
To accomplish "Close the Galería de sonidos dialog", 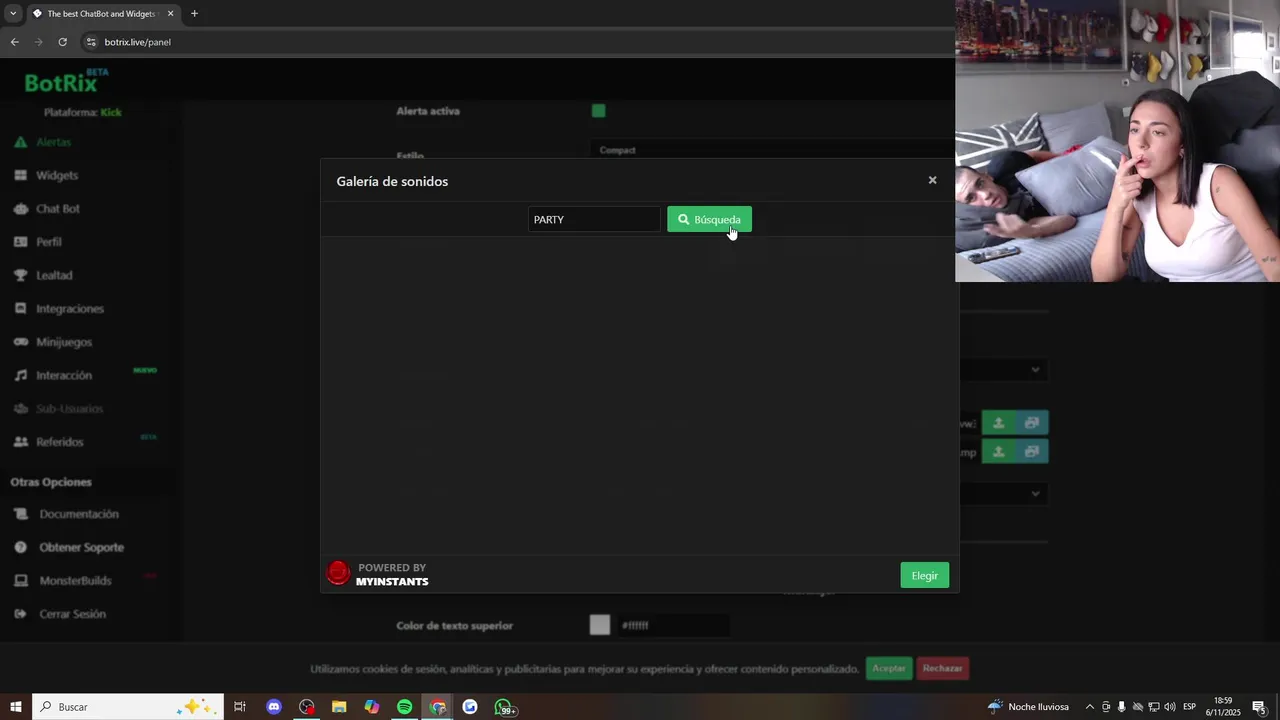I will click(932, 180).
